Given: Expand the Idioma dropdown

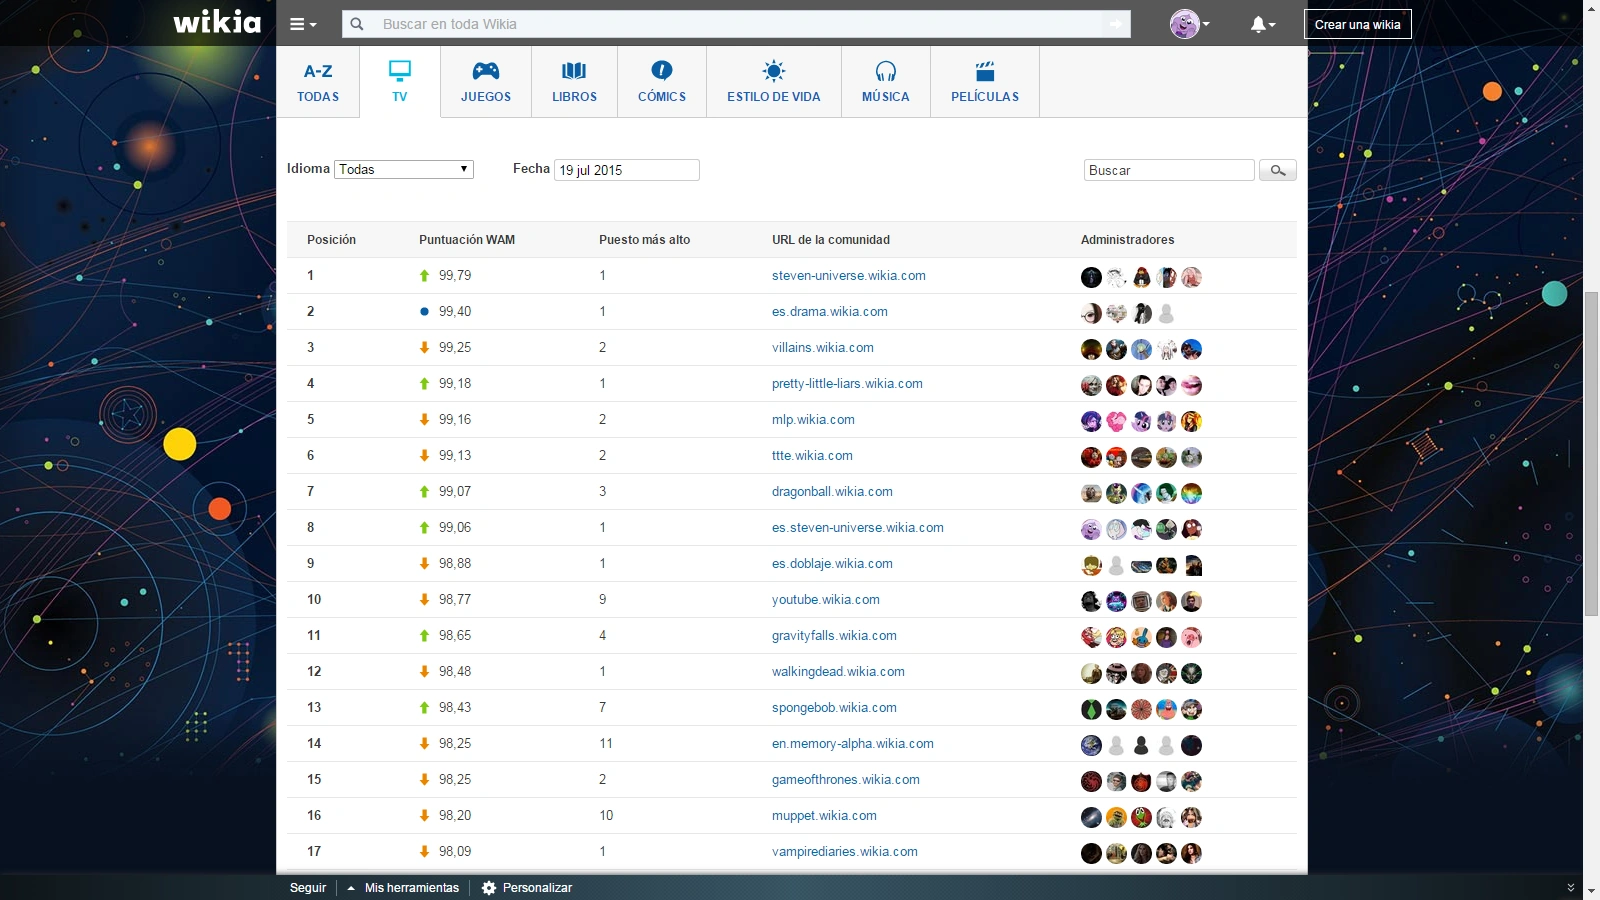Looking at the screenshot, I should 404,170.
